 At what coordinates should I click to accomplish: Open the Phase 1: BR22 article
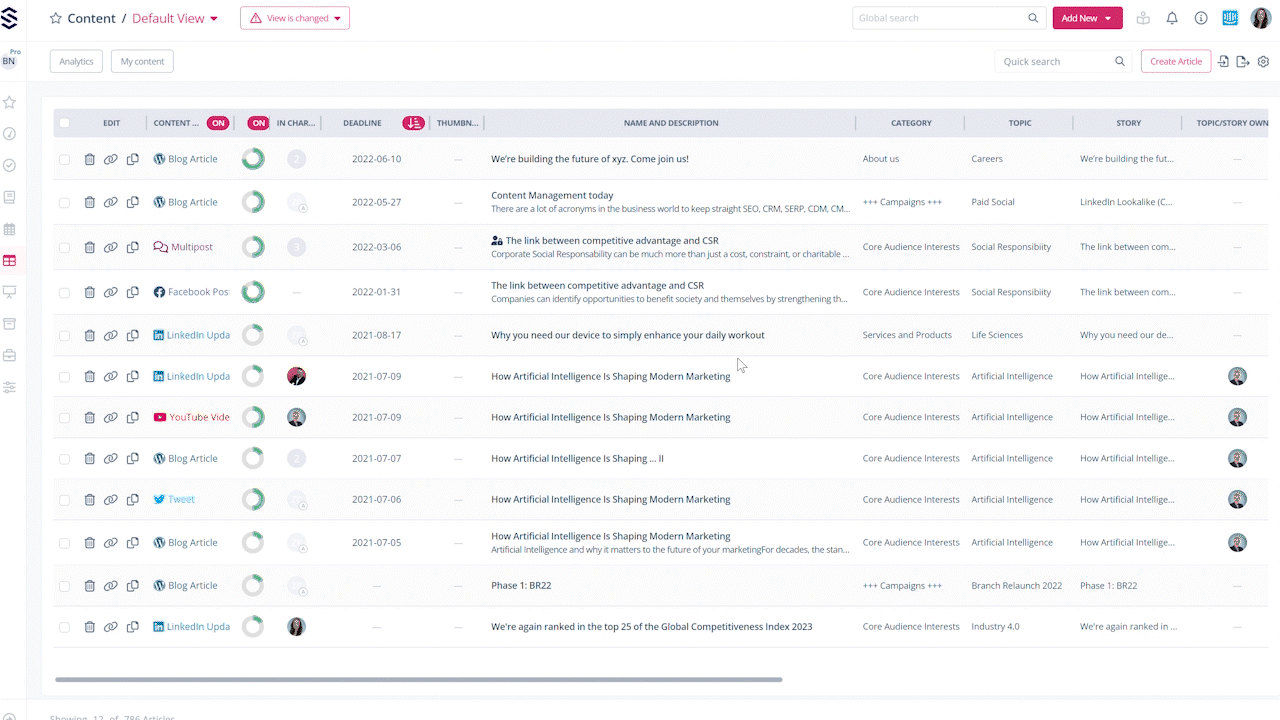pyautogui.click(x=521, y=586)
